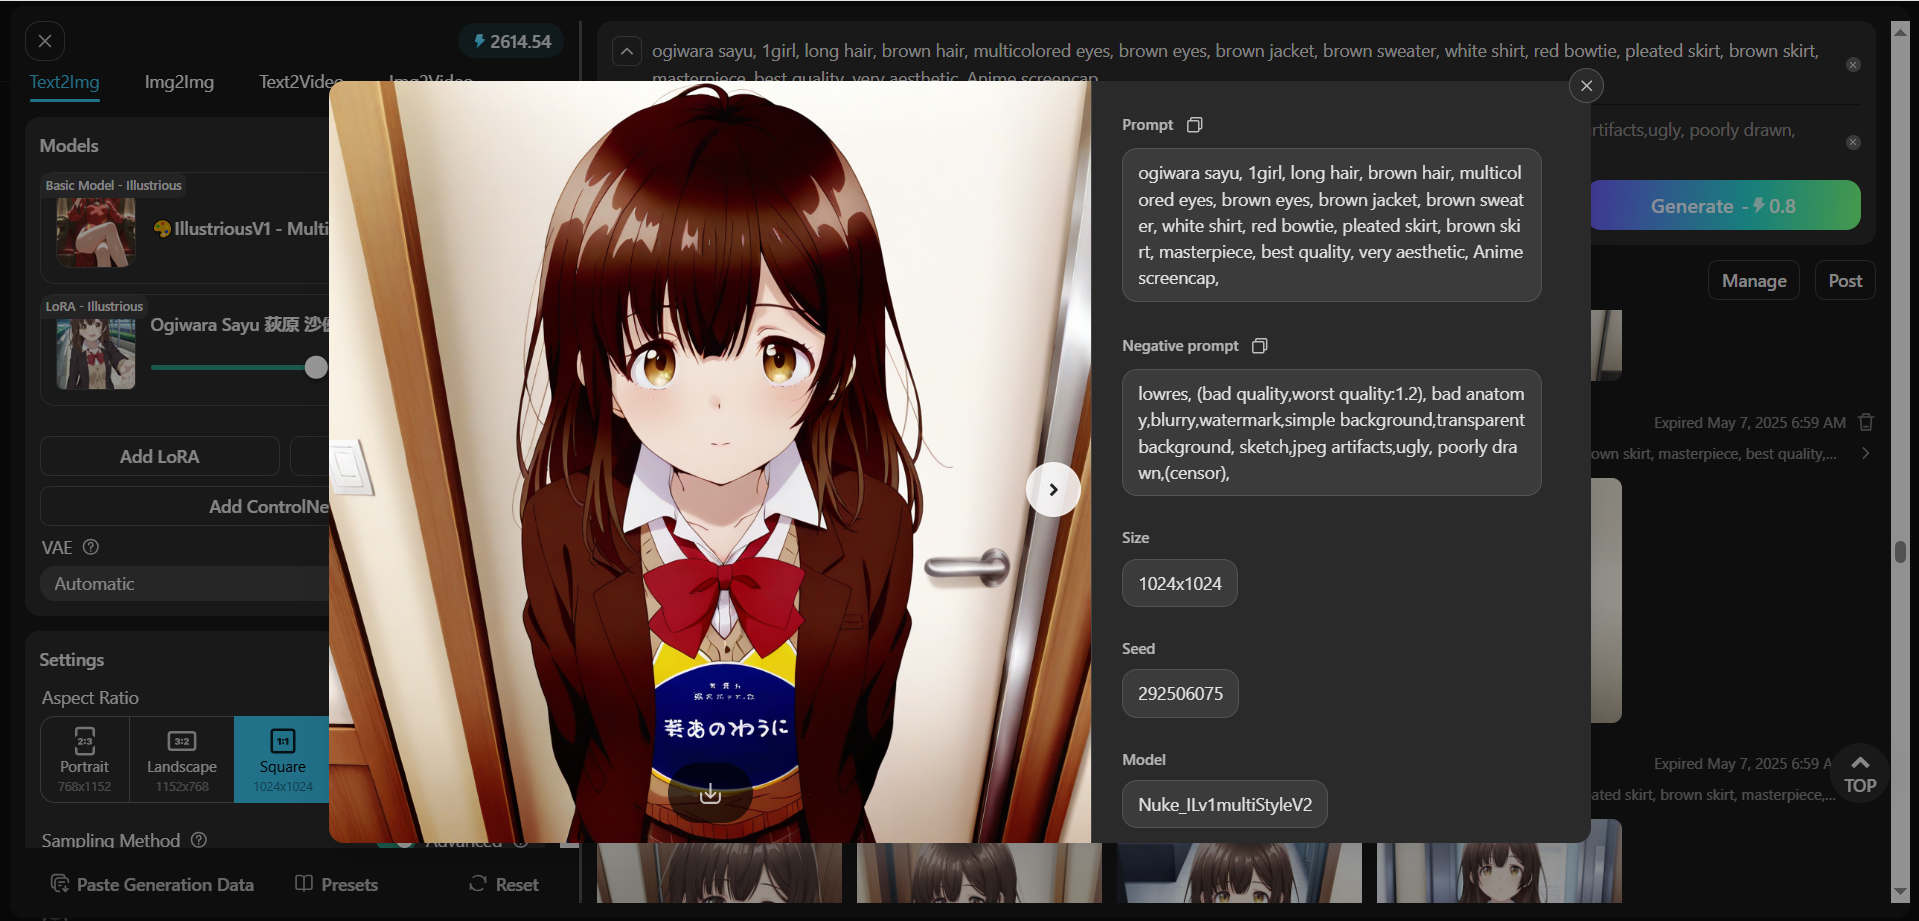Expand the first generation's prompt chevron

(x=1865, y=454)
